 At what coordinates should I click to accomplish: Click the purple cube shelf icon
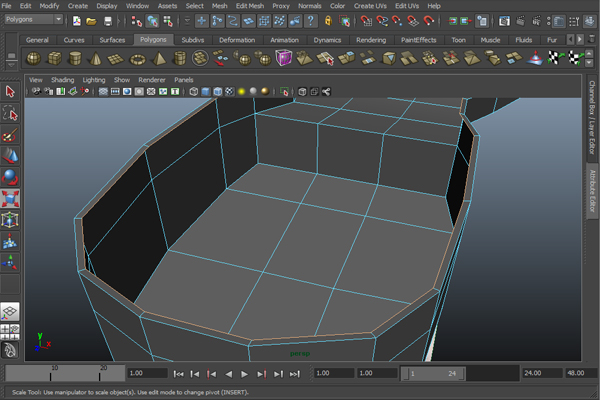[284, 58]
